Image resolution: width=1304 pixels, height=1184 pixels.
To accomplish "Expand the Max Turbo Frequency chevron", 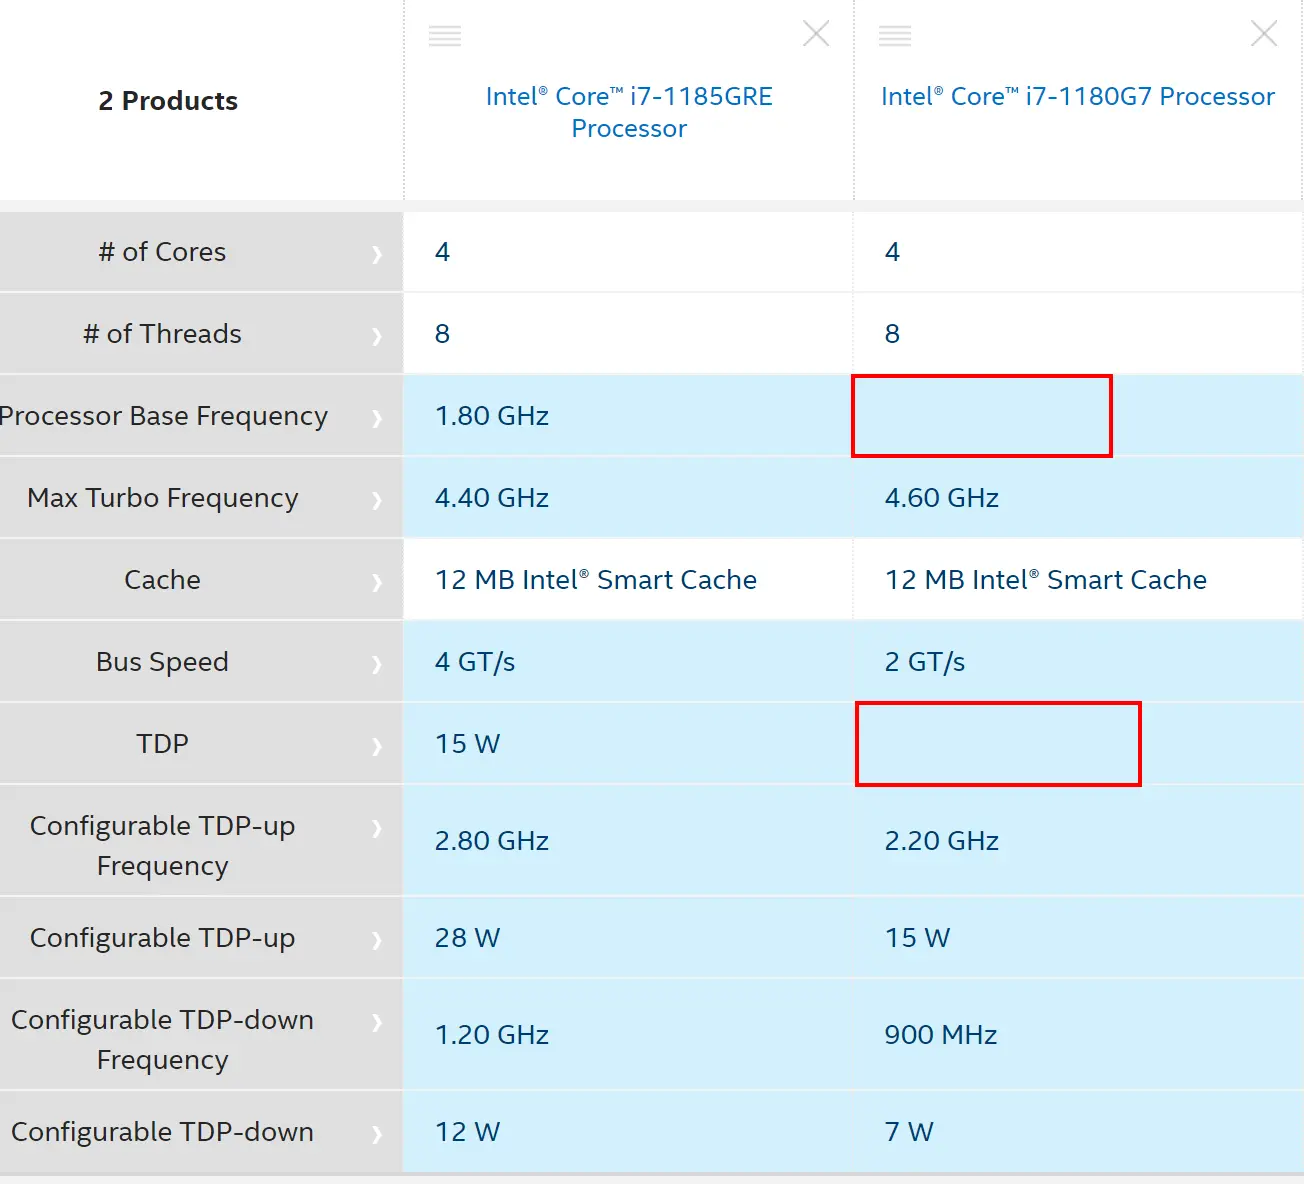I will point(377,500).
